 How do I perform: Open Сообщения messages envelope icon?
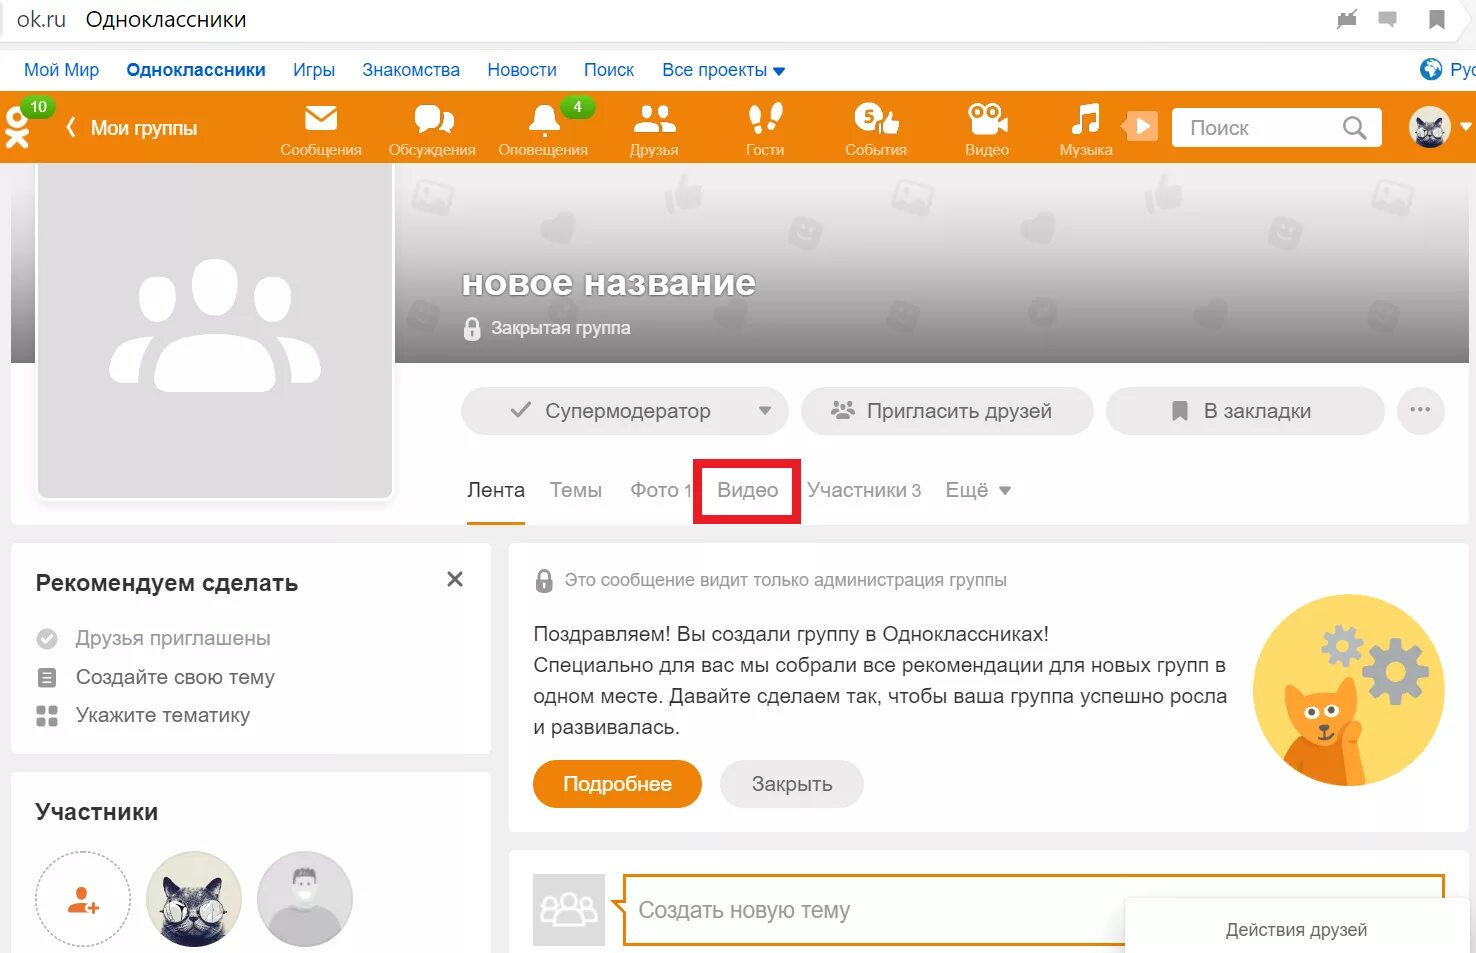[320, 119]
